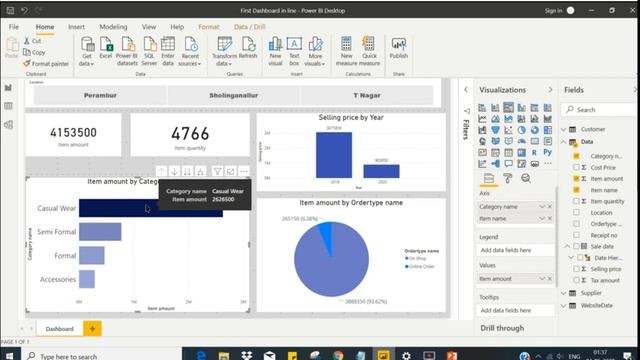Screen dimensions: 640x360
Task: Select the R script visual icon
Action: tap(534, 153)
